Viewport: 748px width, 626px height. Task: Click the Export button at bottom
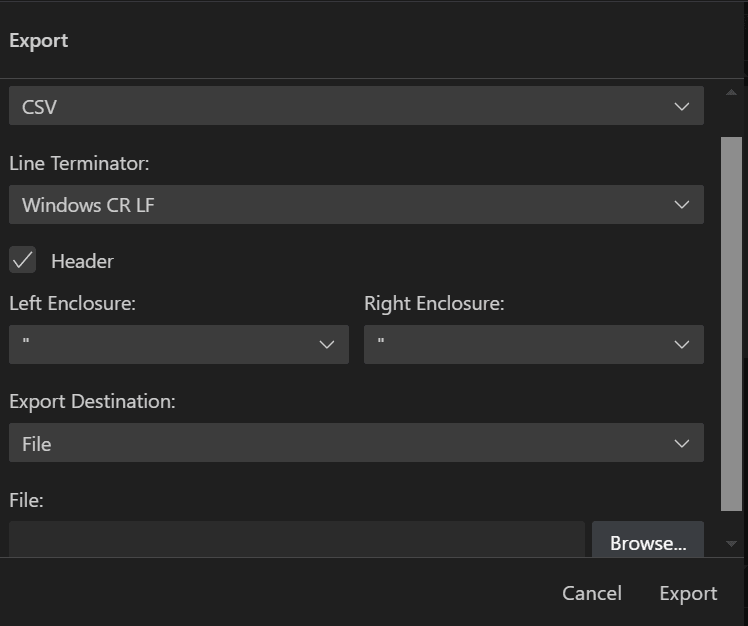688,593
